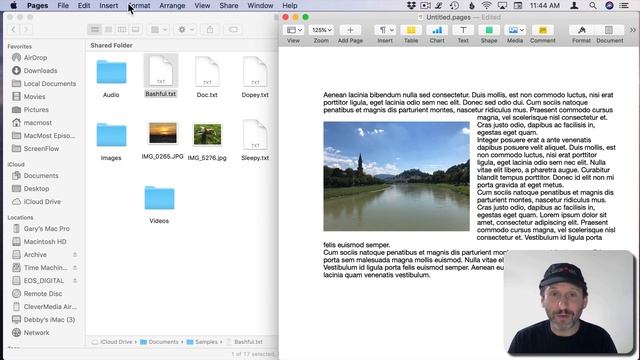Open Finder group-by dropdown
640x360 pixels.
pos(159,29)
